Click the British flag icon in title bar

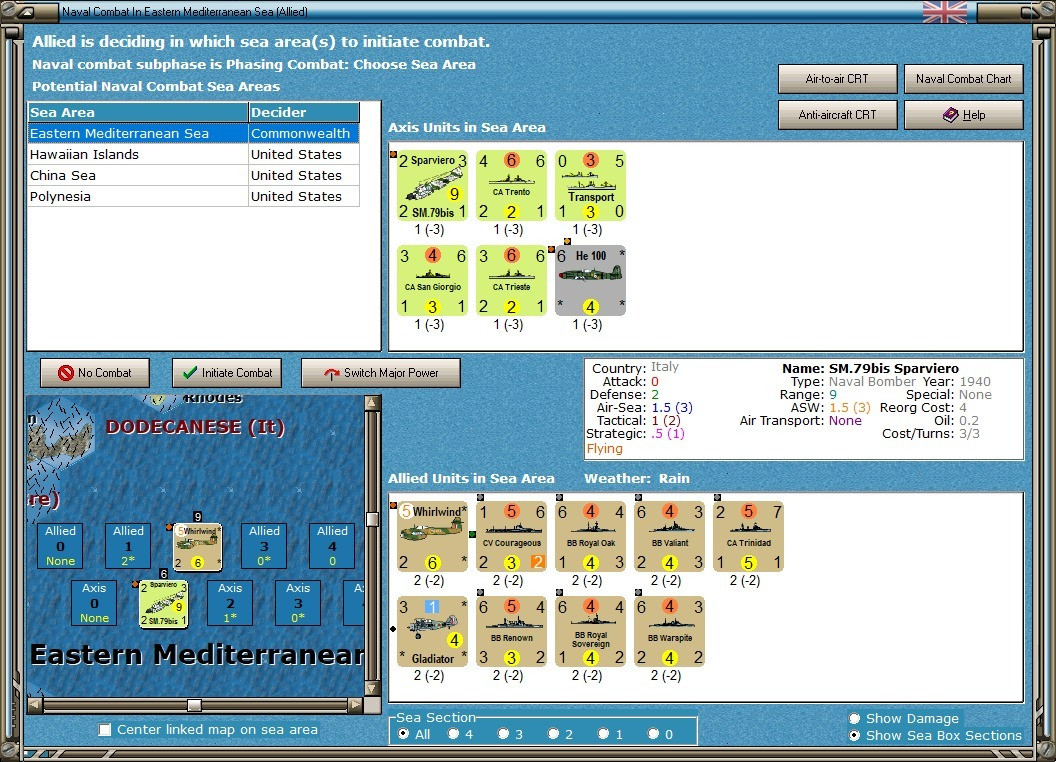(x=944, y=11)
